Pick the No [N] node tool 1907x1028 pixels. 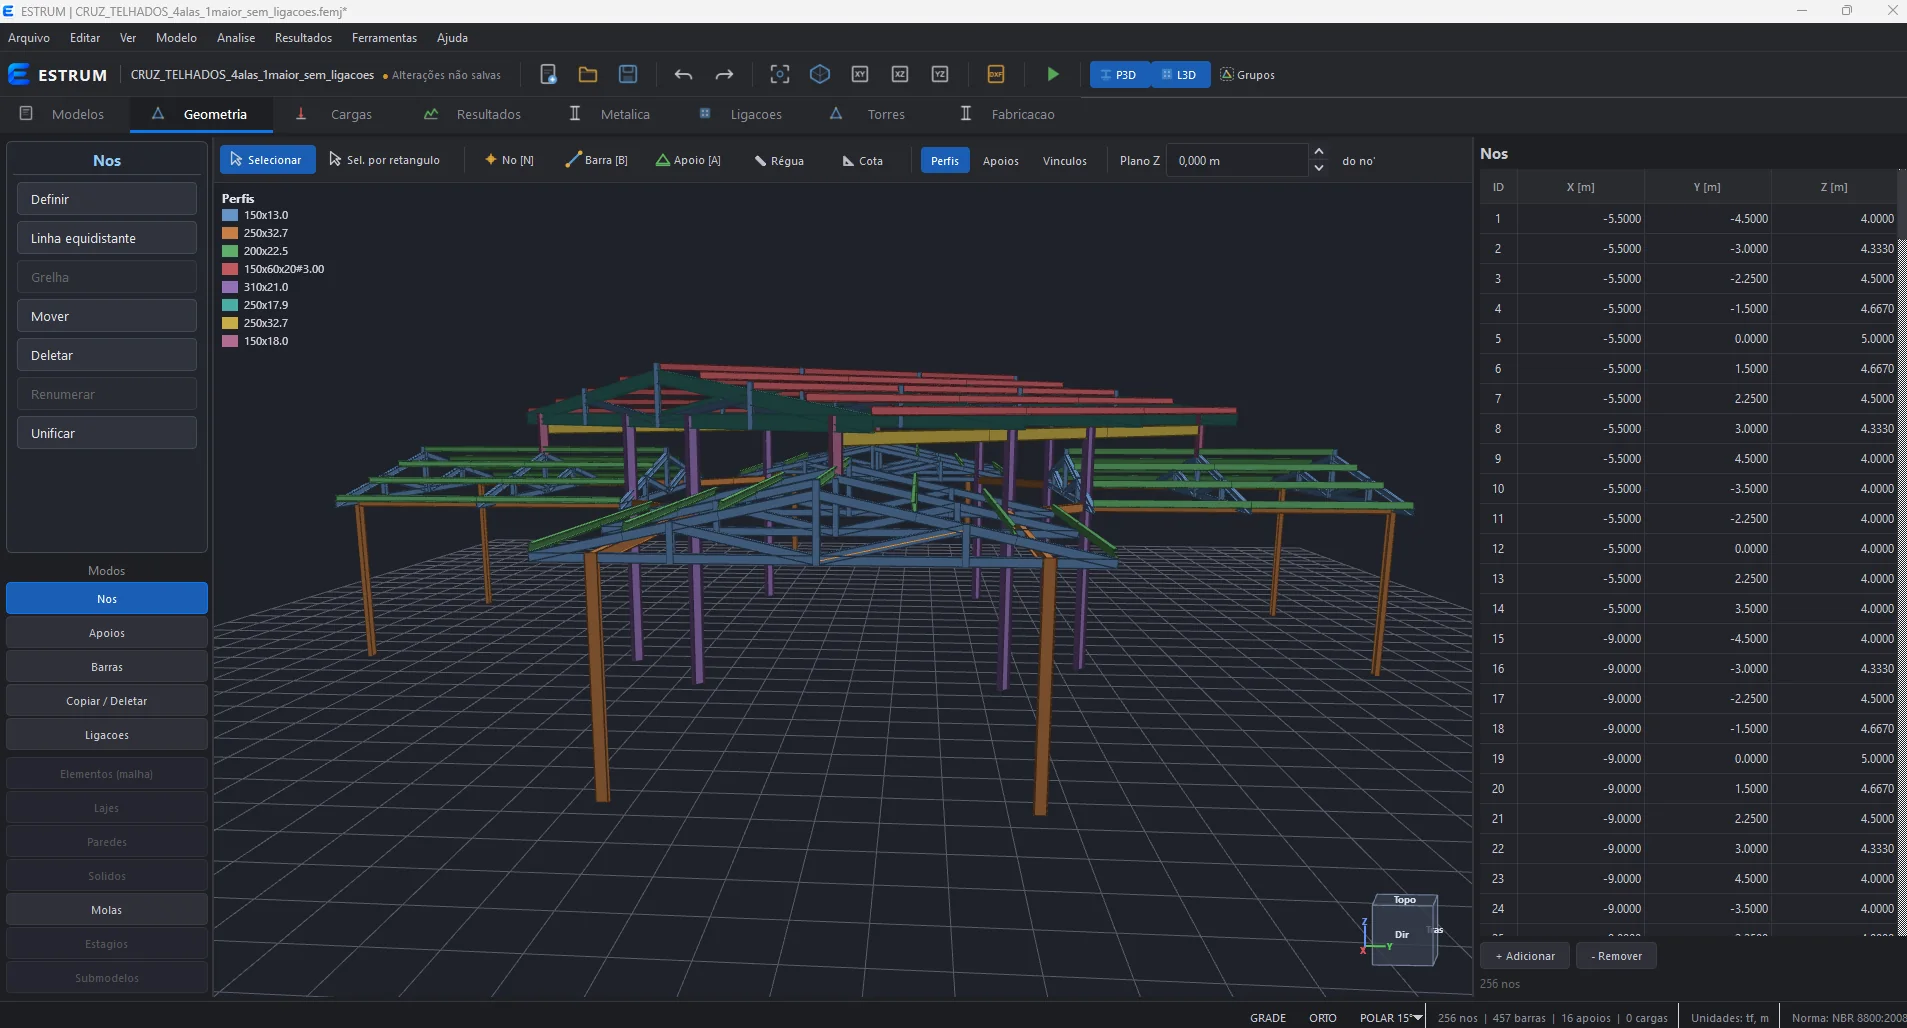[x=509, y=160]
